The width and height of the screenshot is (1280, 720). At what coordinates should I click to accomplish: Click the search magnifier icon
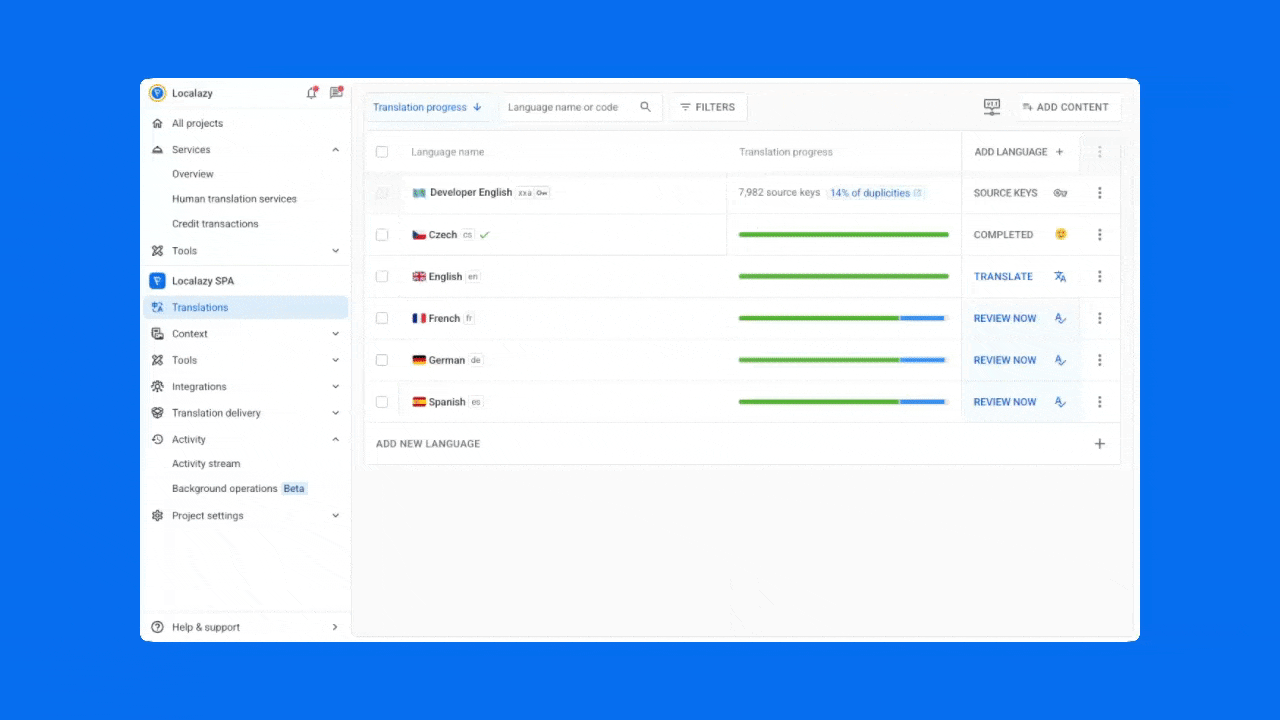tap(646, 107)
